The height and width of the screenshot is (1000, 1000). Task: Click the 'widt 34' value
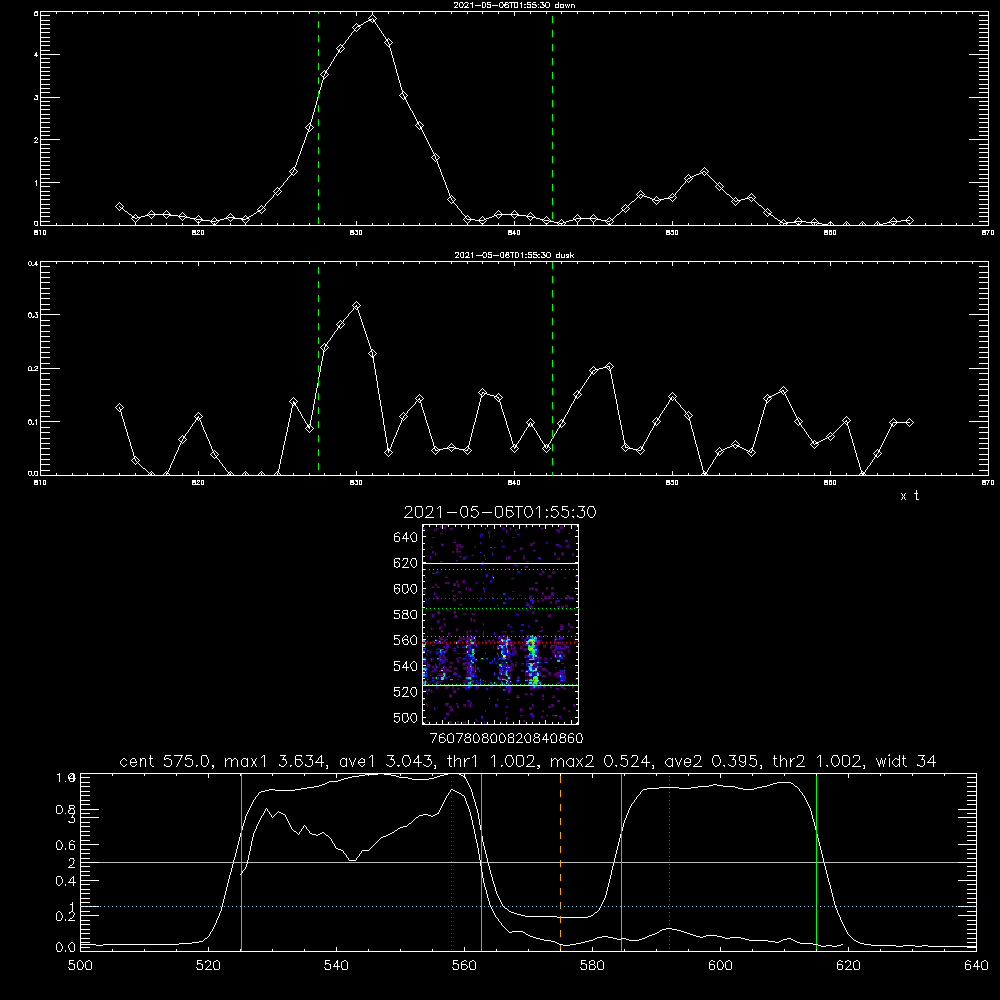point(906,761)
